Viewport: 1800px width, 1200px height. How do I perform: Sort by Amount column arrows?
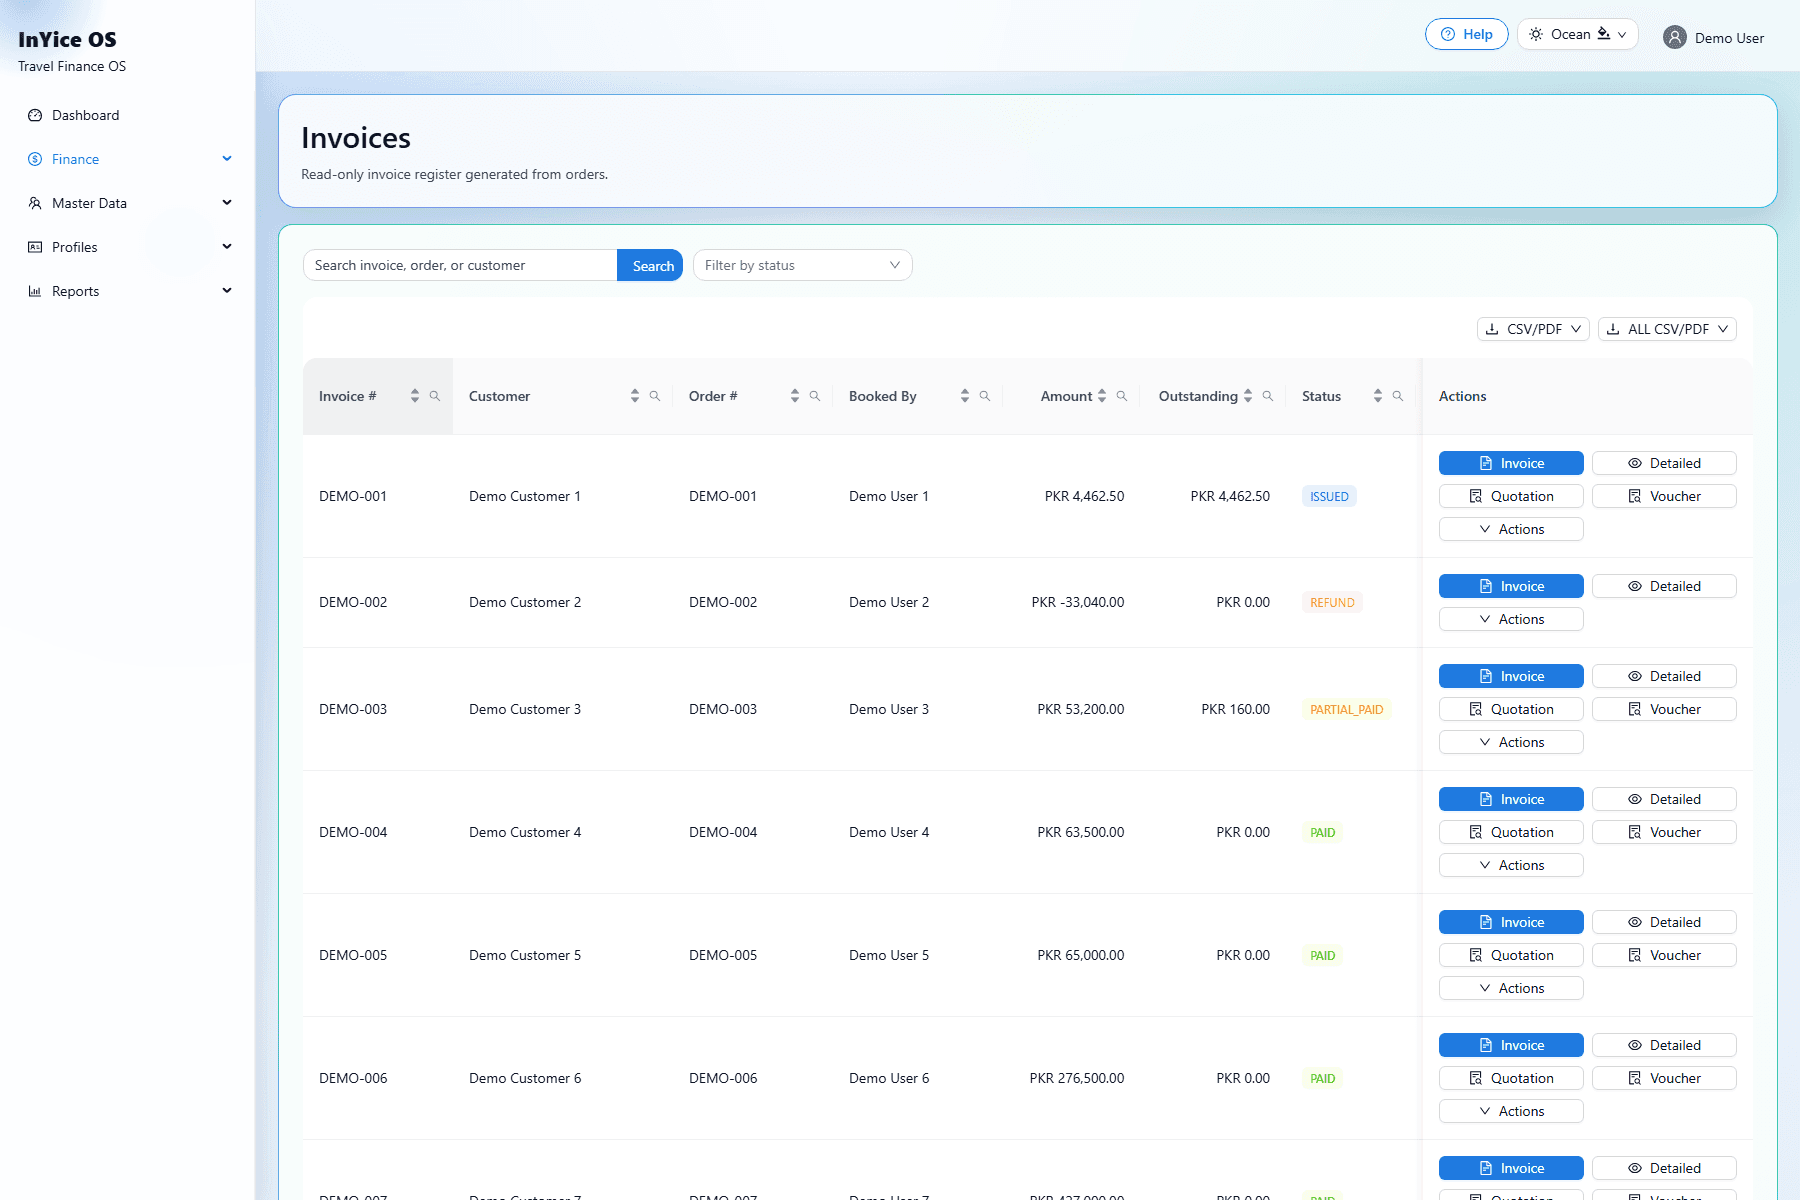coord(1102,396)
